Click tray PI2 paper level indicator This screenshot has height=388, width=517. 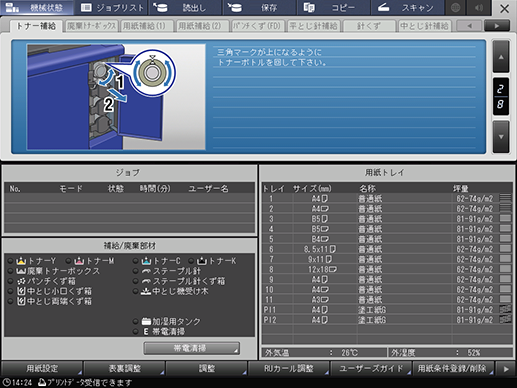505,319
